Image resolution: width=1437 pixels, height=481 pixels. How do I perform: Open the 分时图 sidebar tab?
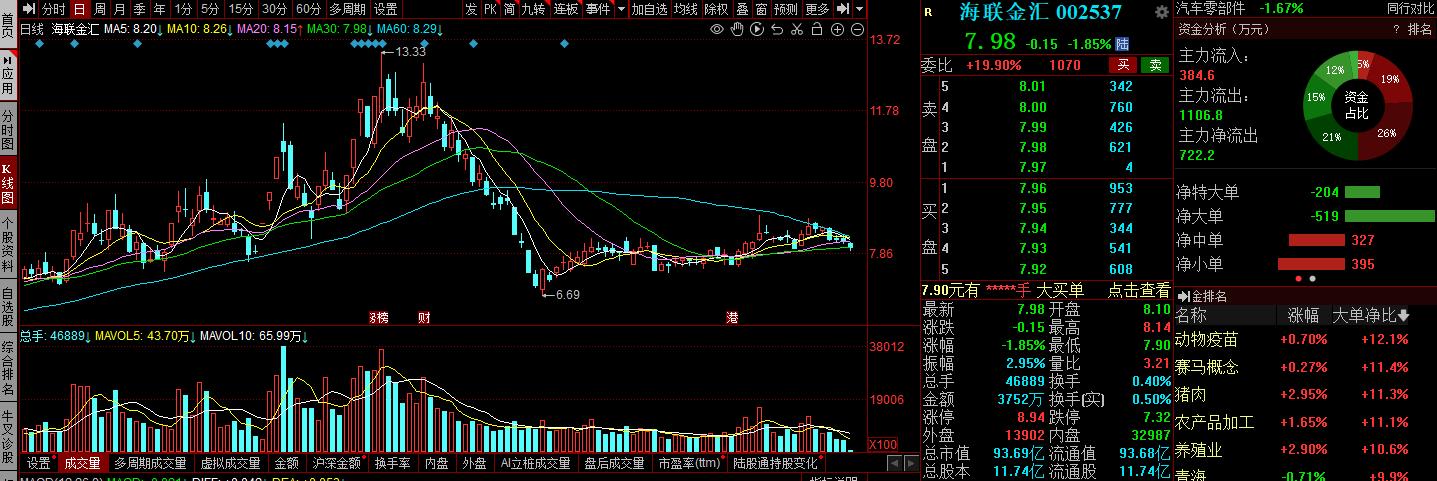(8, 129)
